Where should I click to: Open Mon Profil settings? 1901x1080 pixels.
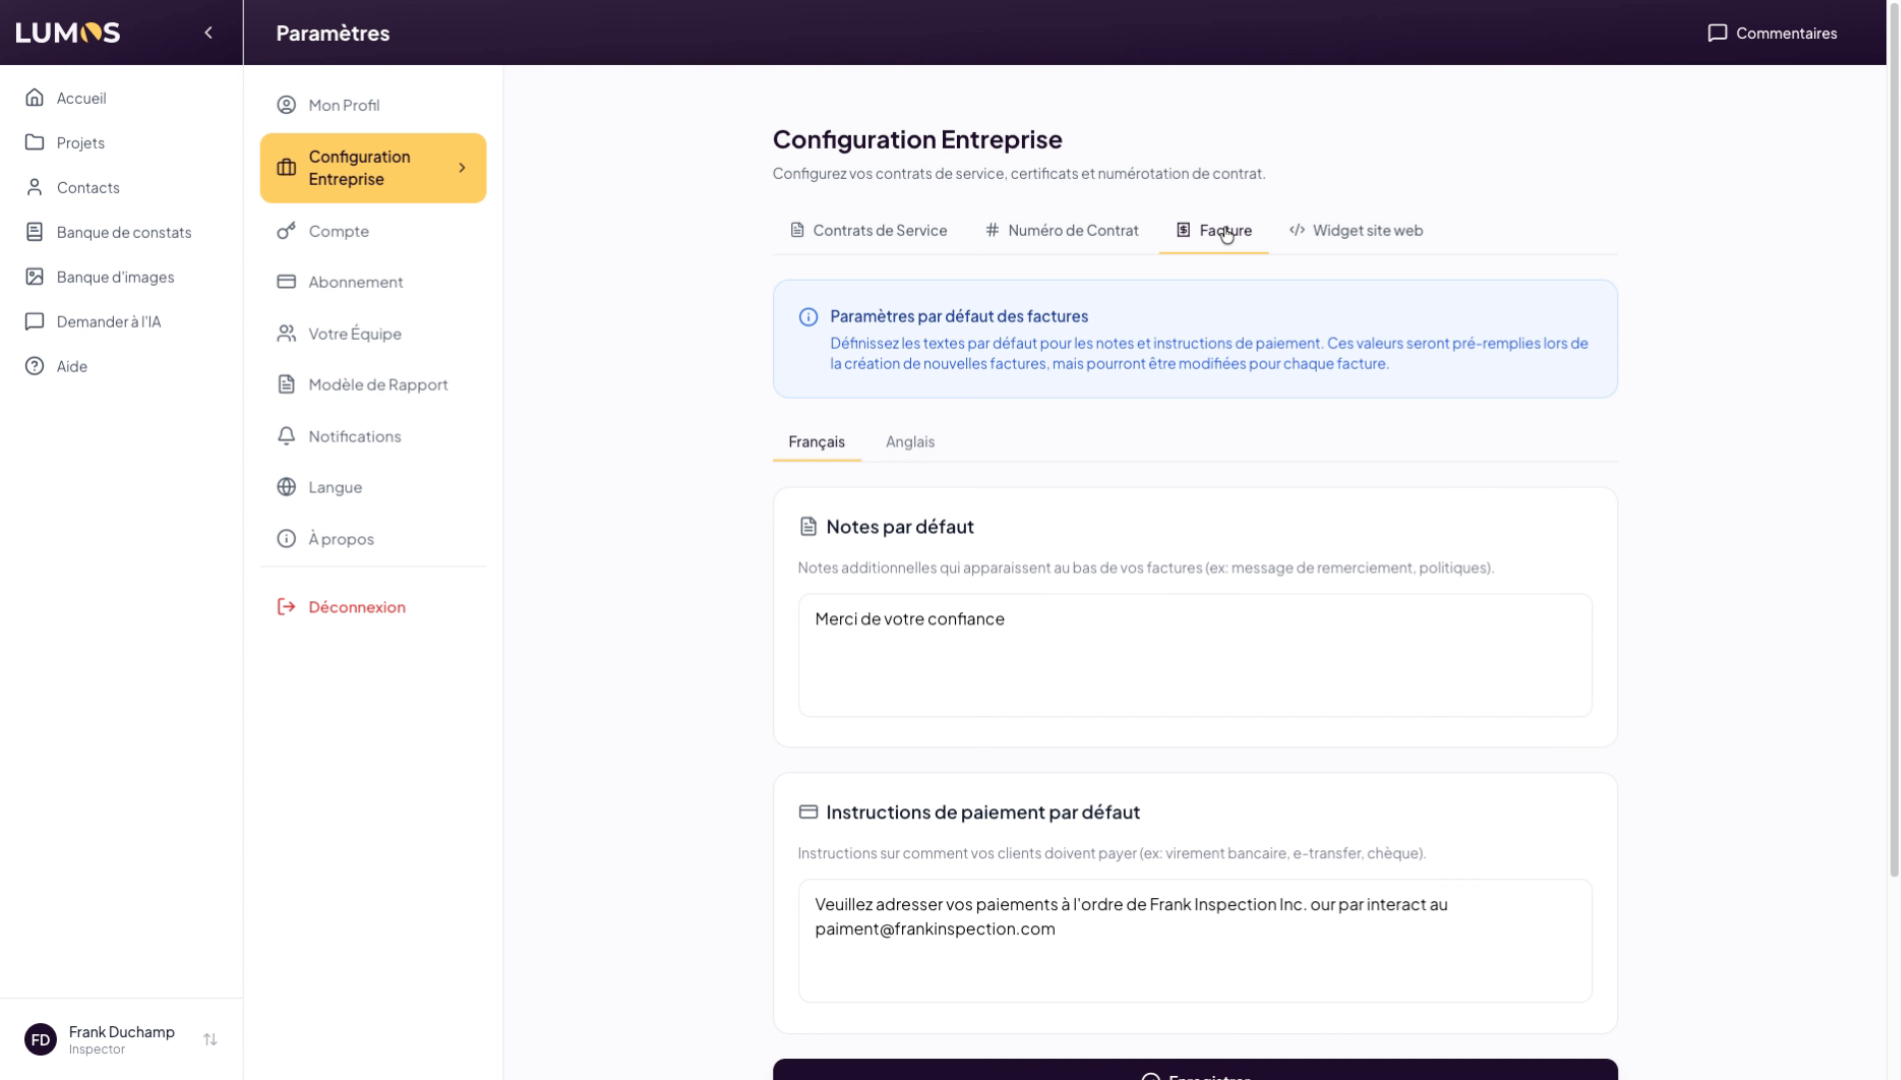343,105
